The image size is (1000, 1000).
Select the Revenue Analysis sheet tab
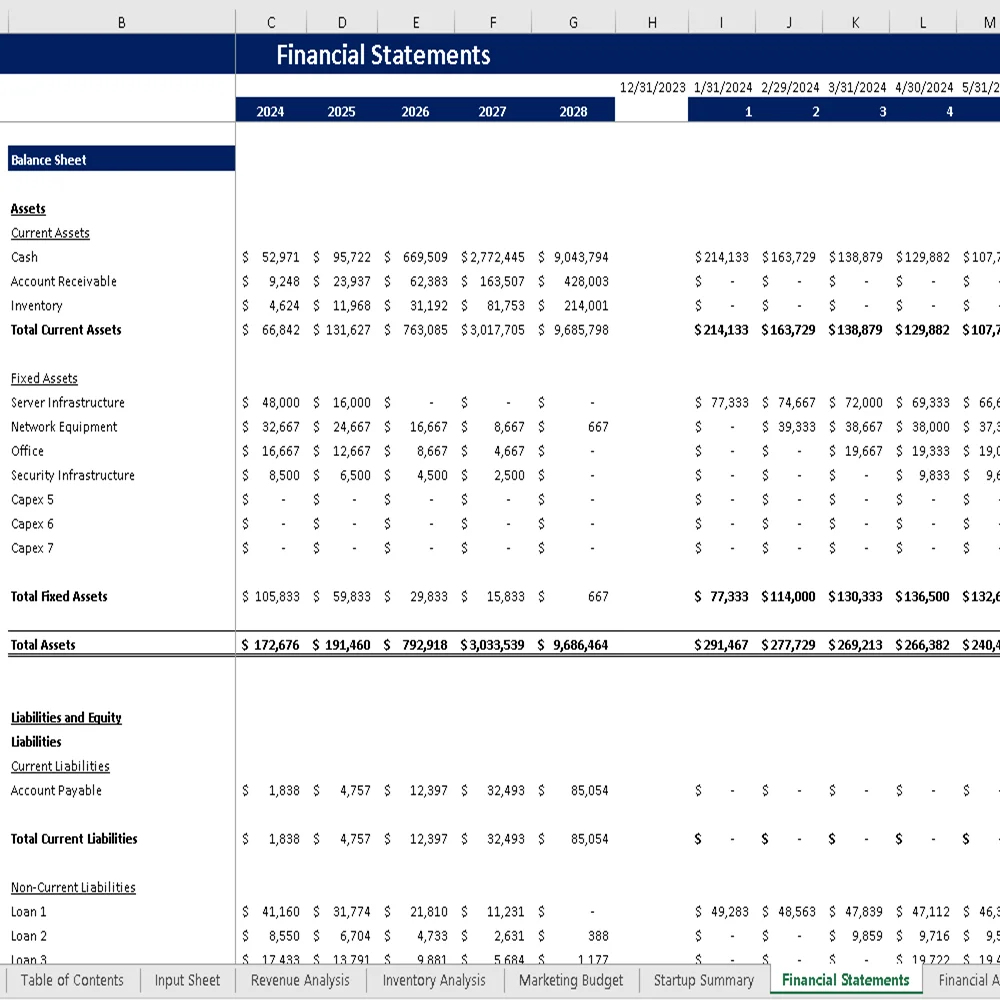[x=299, y=981]
